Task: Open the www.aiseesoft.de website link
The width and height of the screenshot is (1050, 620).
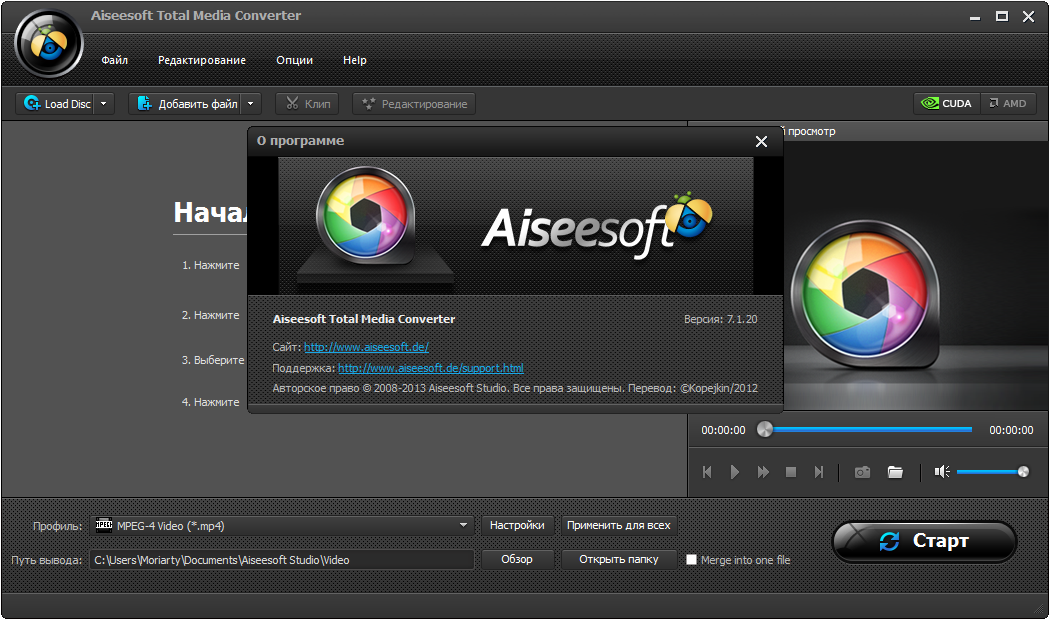Action: click(x=366, y=347)
